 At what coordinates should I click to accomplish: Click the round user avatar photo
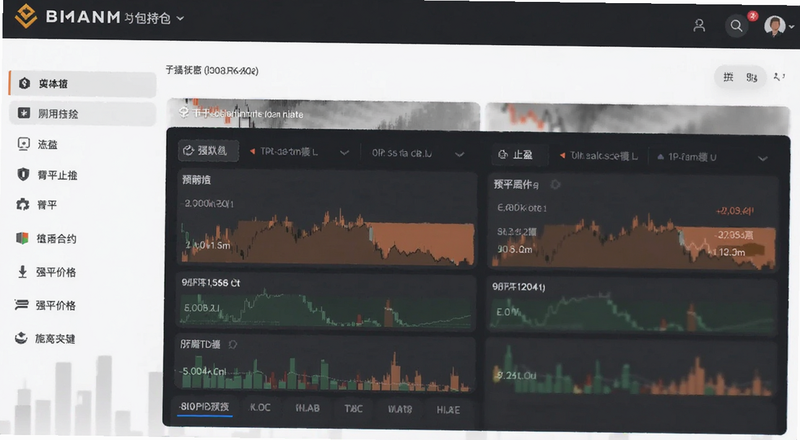774,26
